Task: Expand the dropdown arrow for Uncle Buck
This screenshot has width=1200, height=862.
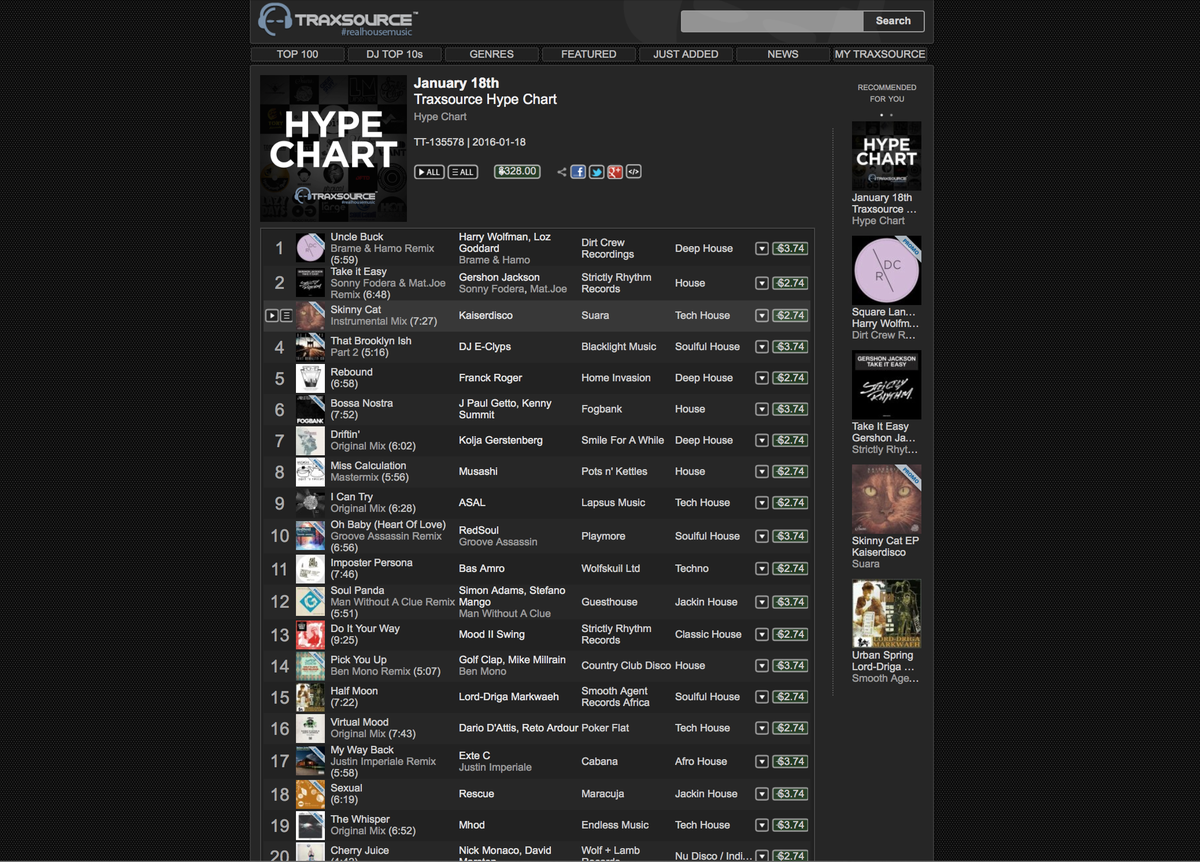Action: coord(761,248)
